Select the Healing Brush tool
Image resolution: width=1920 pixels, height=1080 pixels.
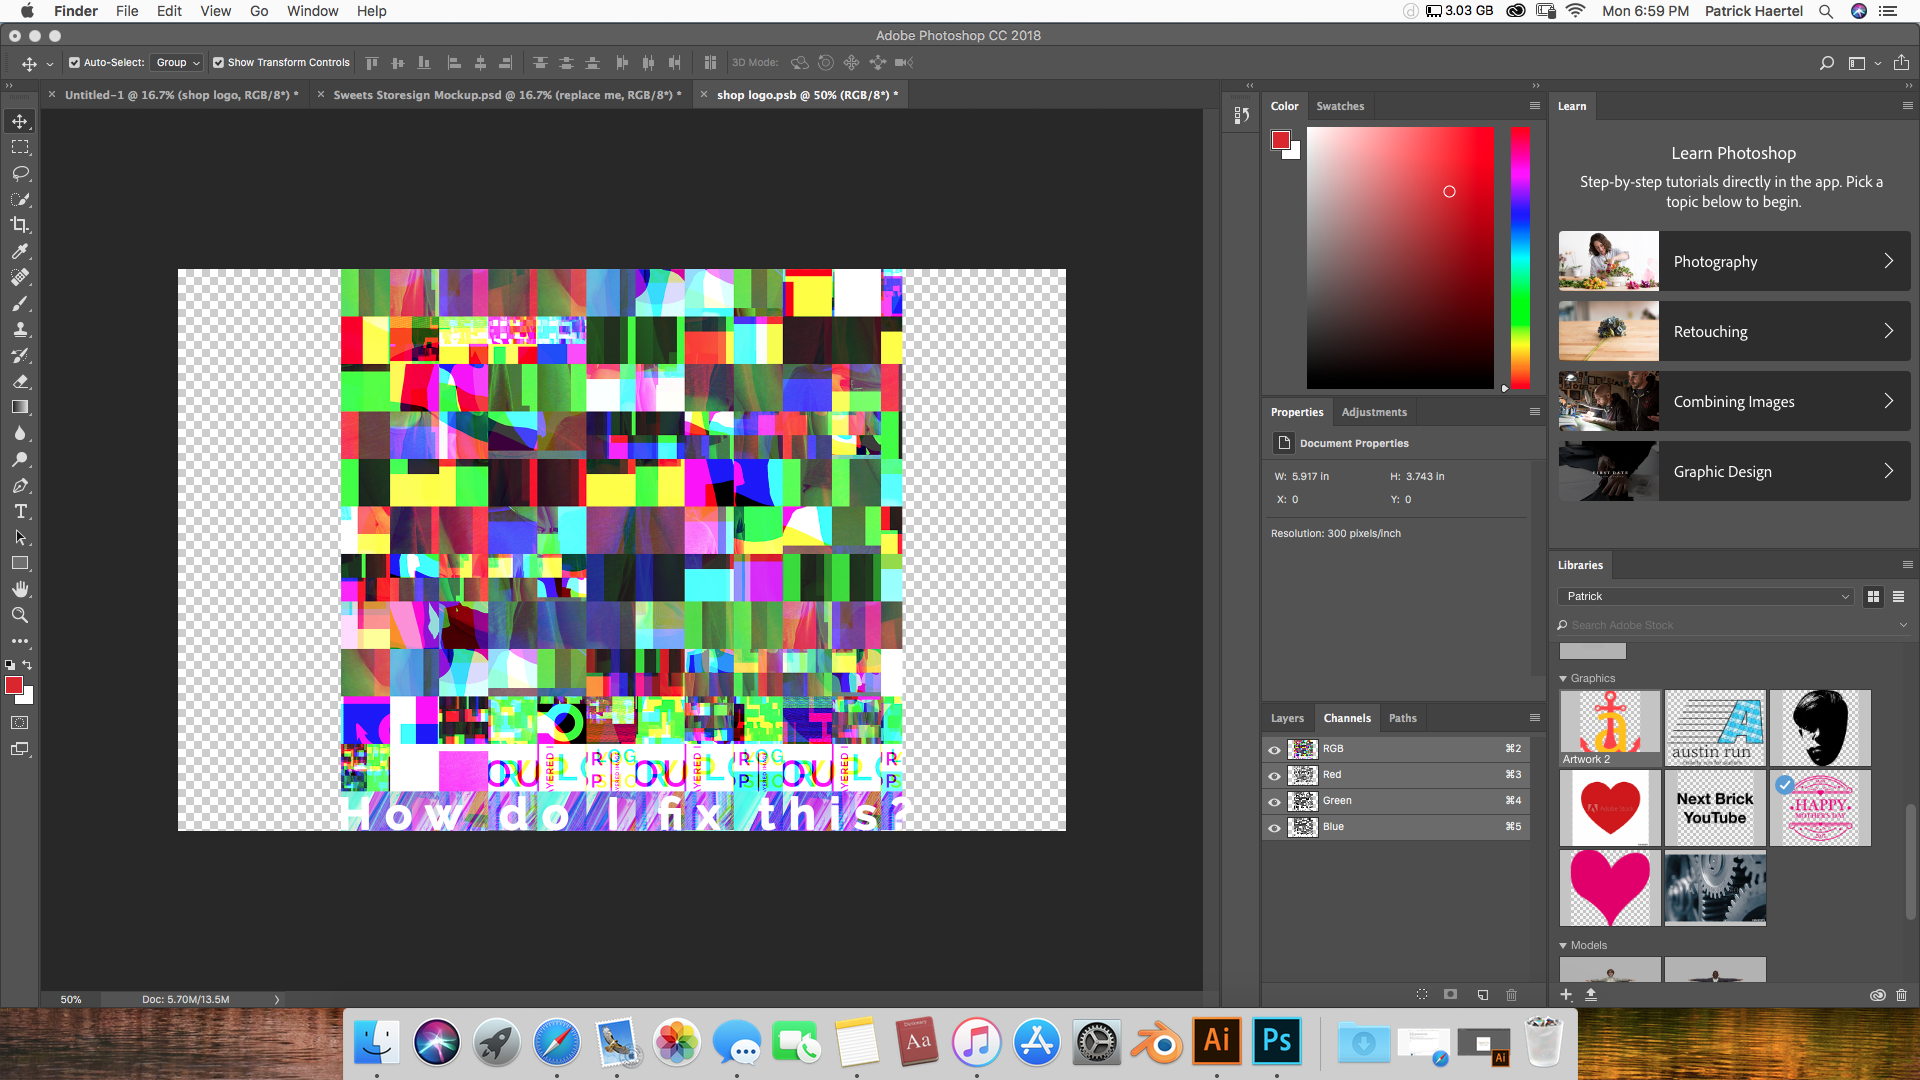(x=20, y=277)
